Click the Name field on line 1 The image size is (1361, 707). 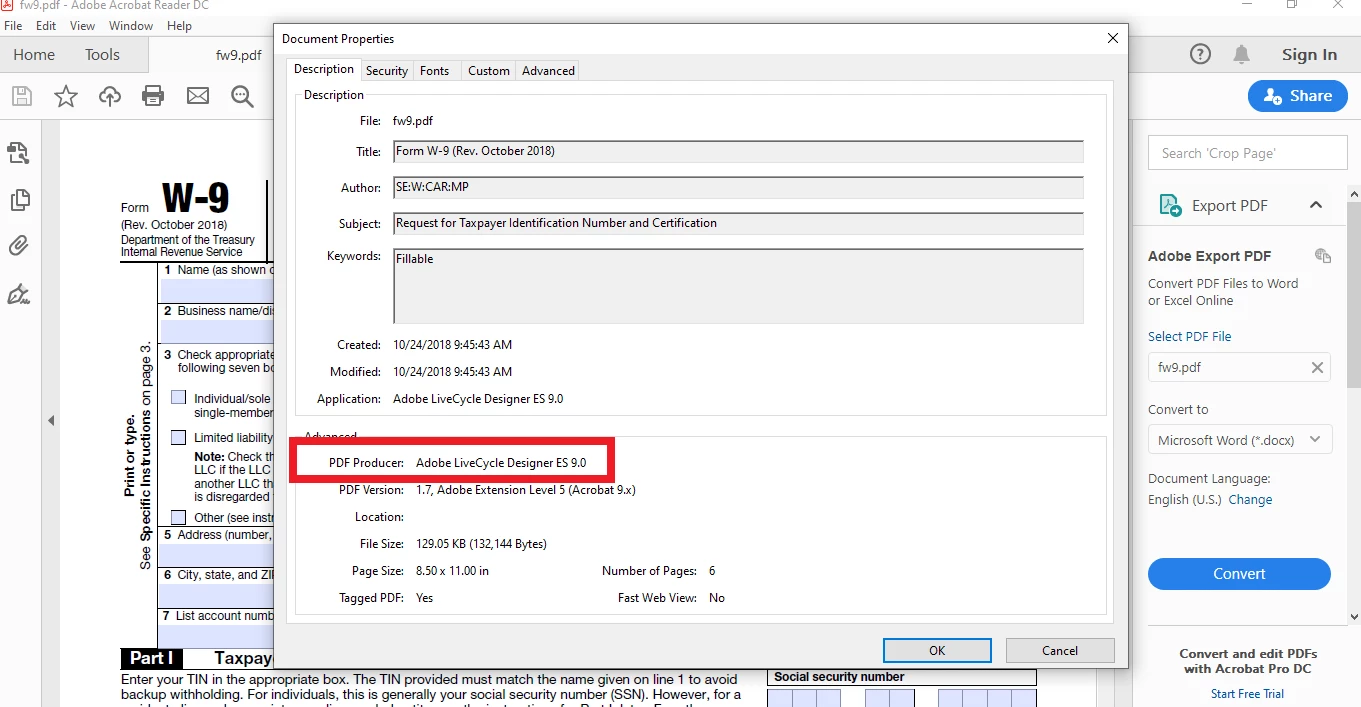(x=216, y=289)
